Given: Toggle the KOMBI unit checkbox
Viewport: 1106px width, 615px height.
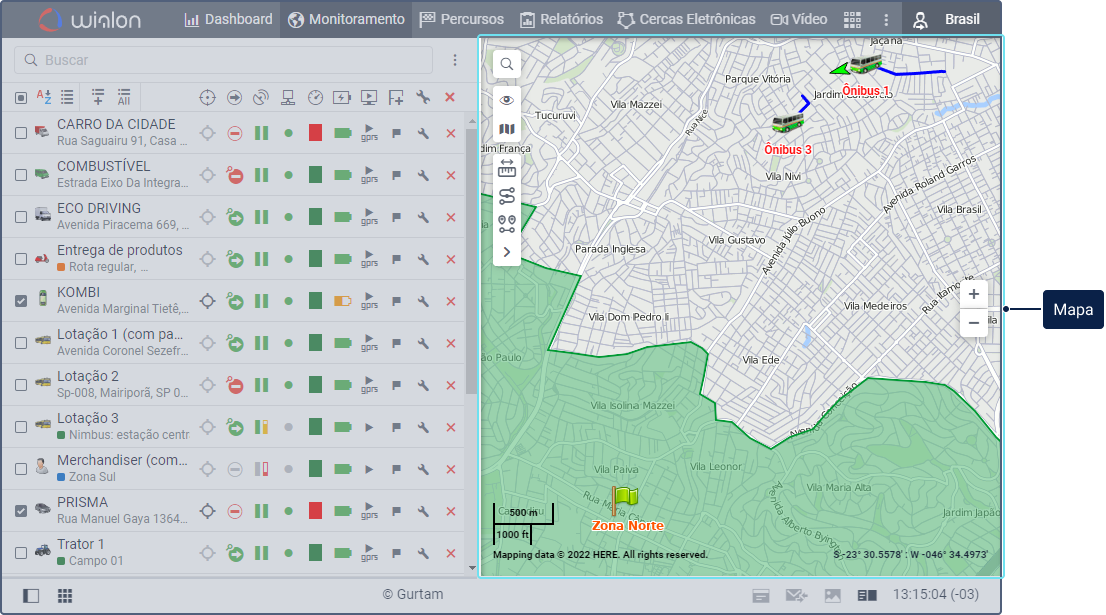Looking at the screenshot, I should [x=21, y=301].
